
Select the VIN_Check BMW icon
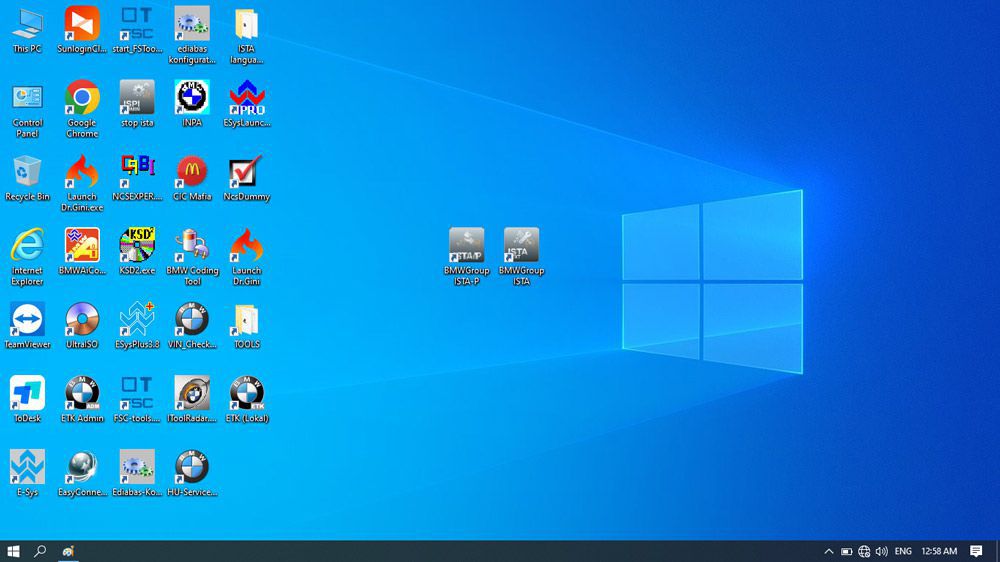click(x=192, y=326)
